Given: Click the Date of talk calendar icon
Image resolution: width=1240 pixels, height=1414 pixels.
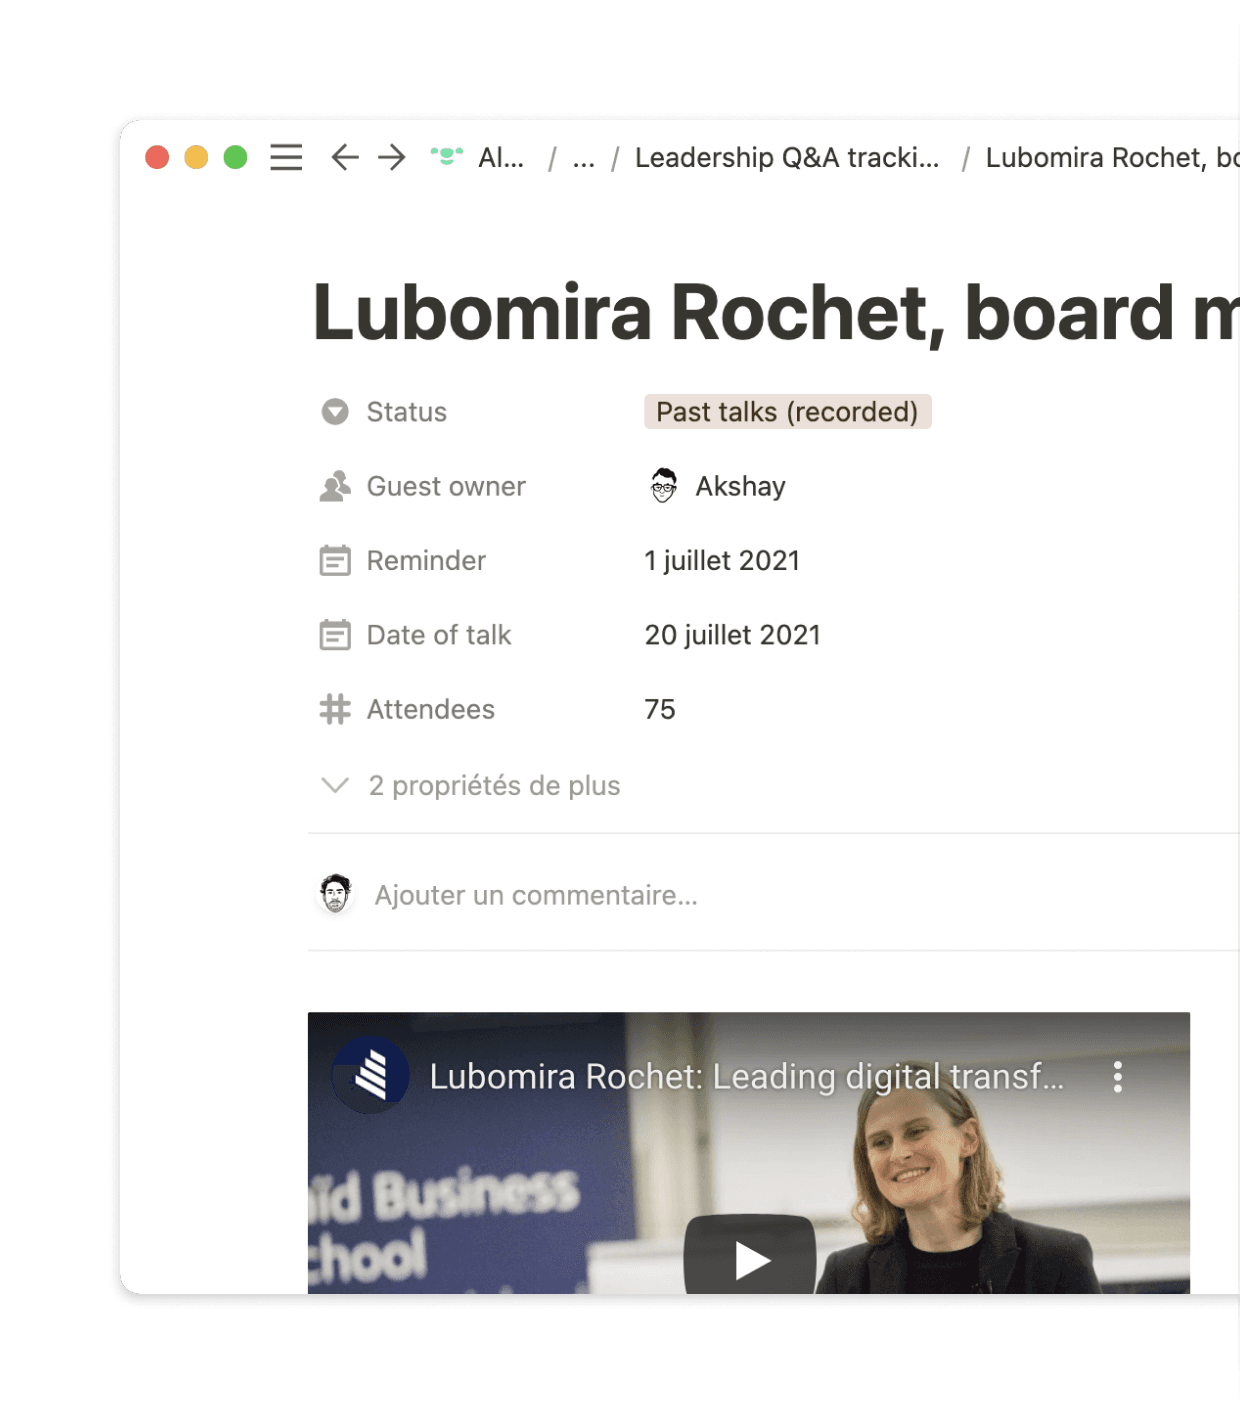Looking at the screenshot, I should [x=335, y=635].
